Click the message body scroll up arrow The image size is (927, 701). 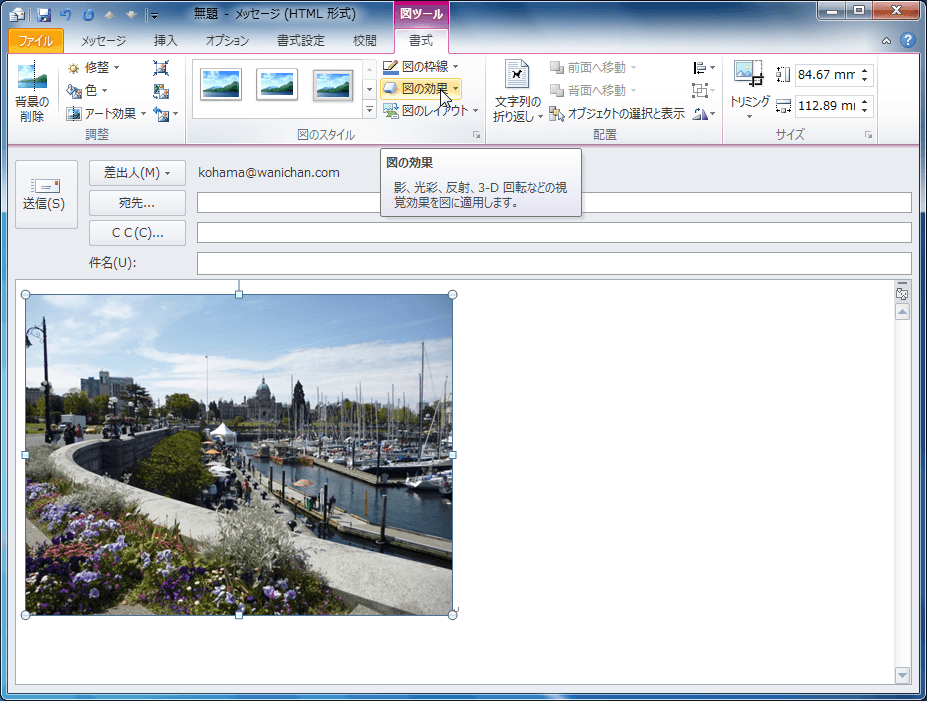tap(902, 311)
